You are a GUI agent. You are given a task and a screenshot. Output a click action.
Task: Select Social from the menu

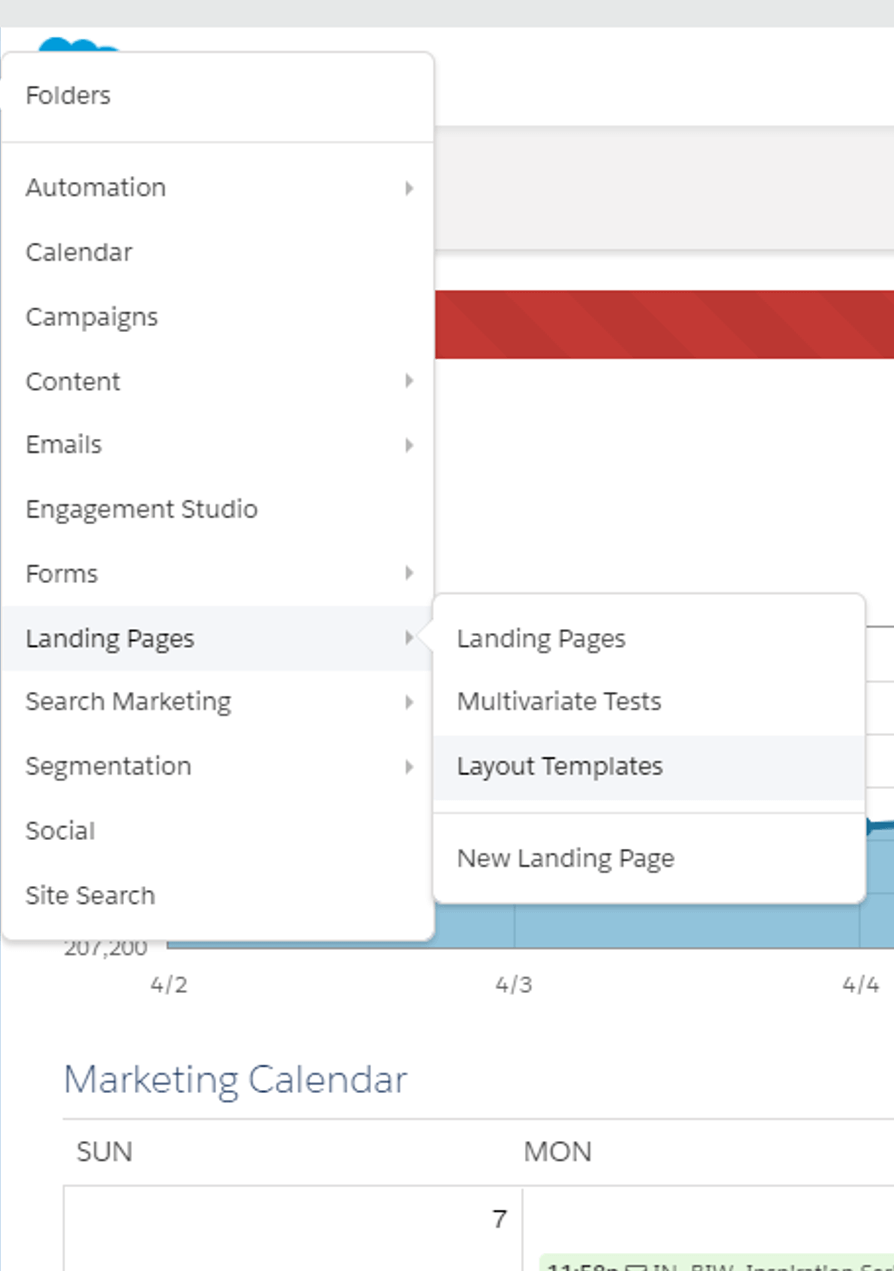[60, 831]
